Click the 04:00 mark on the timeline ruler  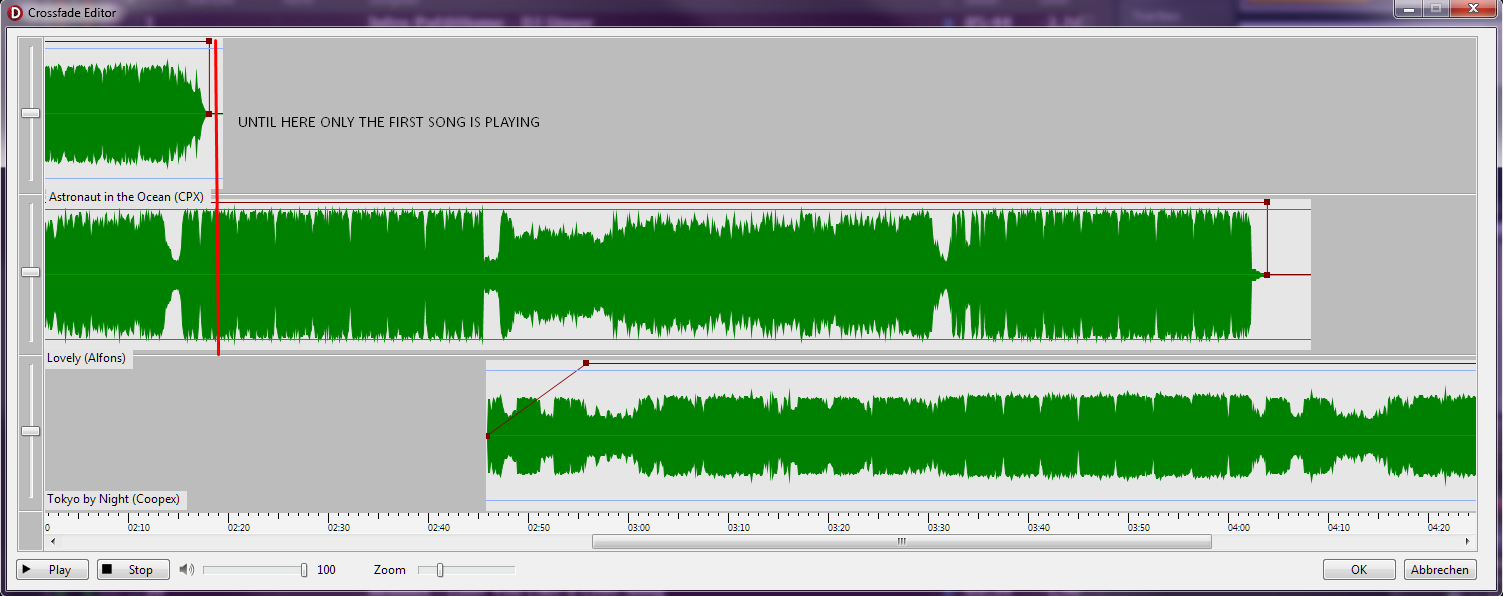(1239, 527)
